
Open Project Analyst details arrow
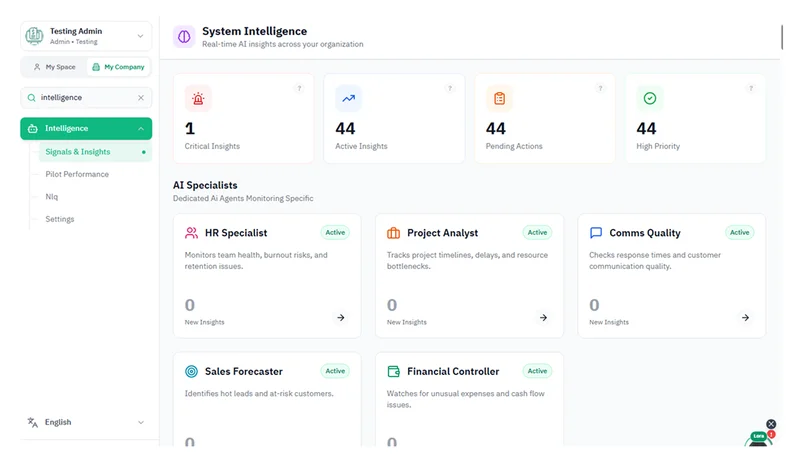[x=543, y=317]
